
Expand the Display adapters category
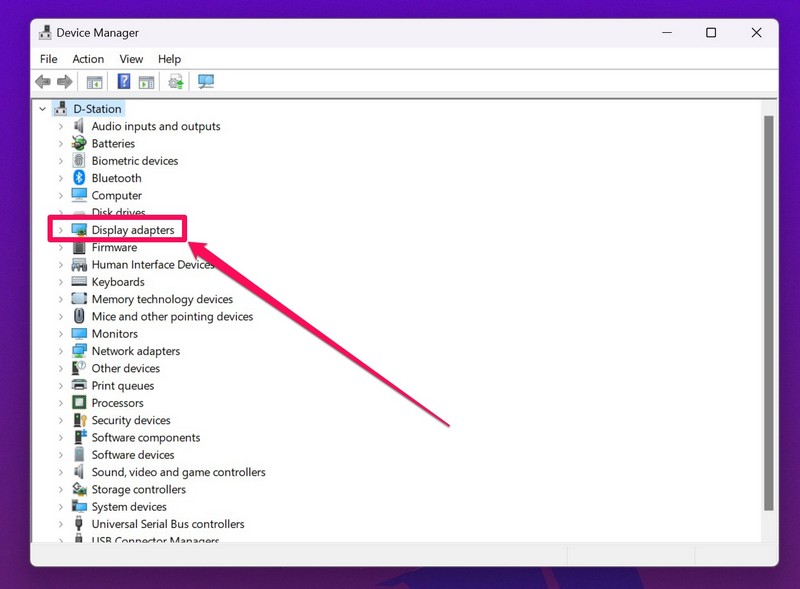[x=60, y=230]
